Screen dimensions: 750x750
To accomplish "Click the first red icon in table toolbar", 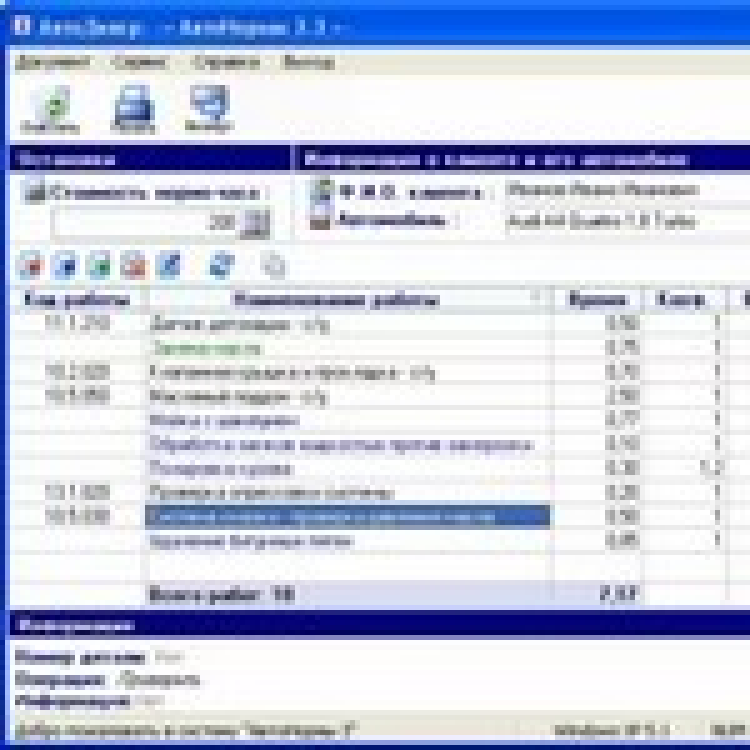I will coord(32,265).
